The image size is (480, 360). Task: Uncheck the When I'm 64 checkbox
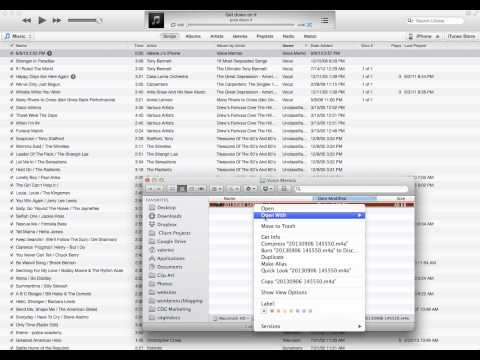coord(12,123)
